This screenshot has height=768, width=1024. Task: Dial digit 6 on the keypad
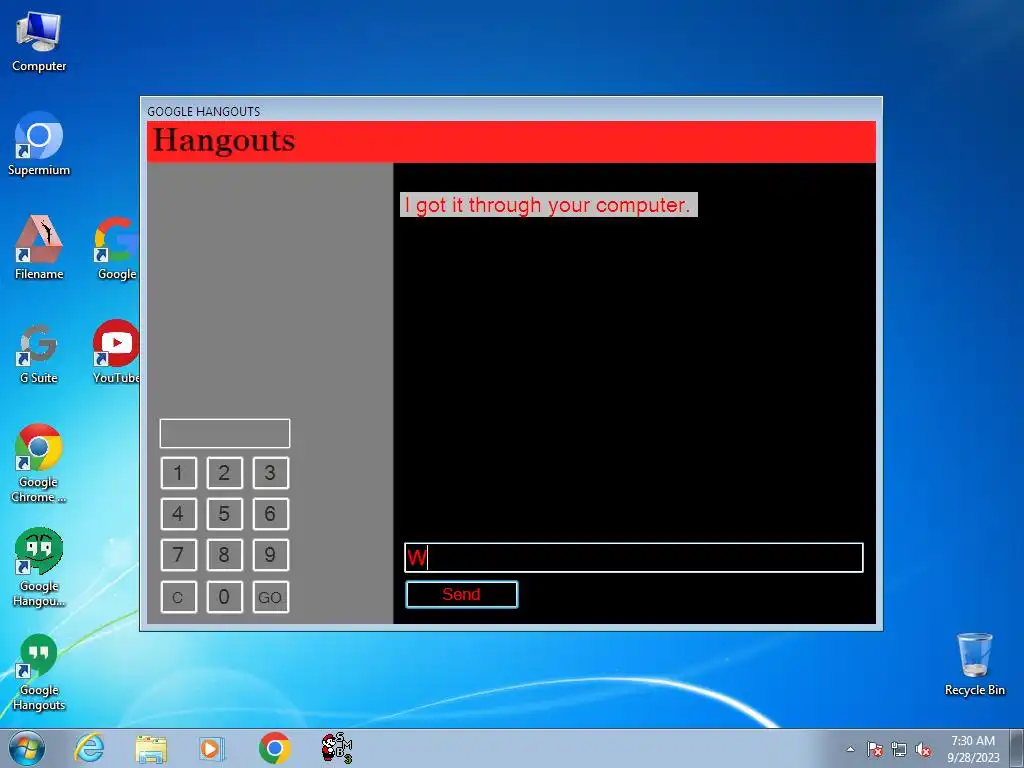tap(270, 514)
